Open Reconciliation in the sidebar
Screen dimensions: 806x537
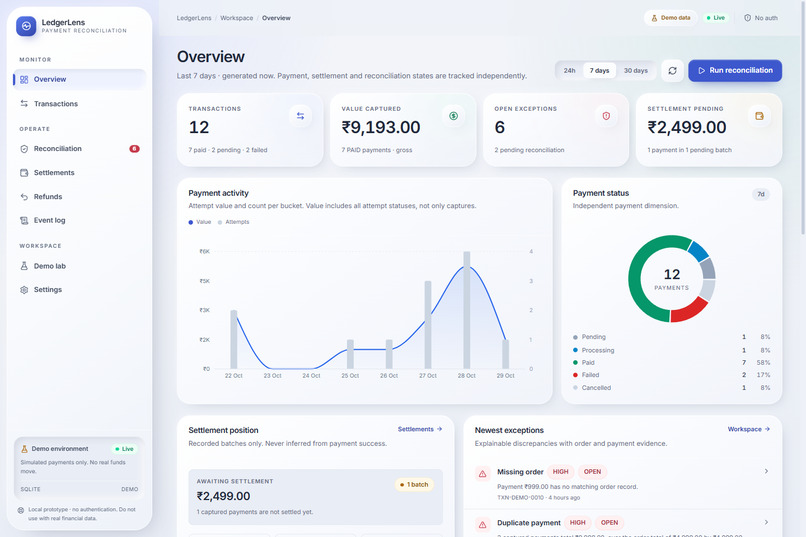(x=80, y=149)
